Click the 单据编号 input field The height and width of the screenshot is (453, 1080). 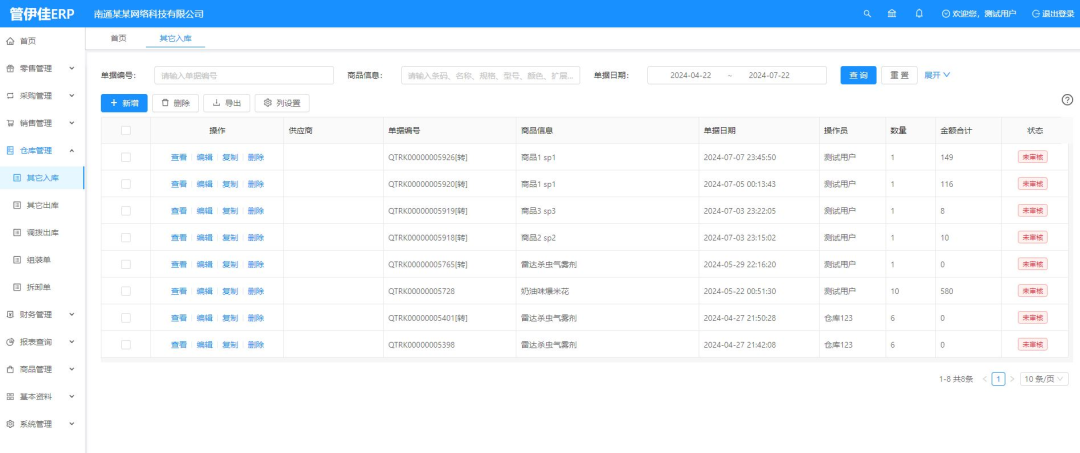coord(244,75)
